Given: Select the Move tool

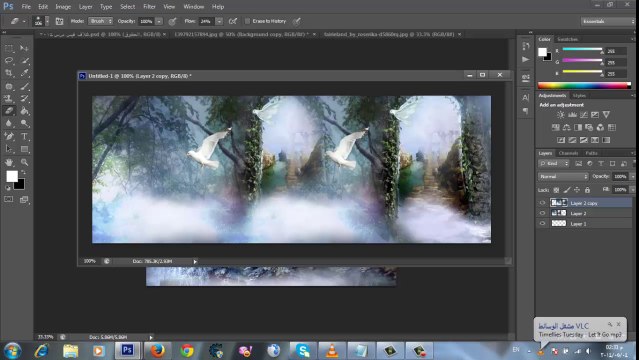Looking at the screenshot, I should tap(24, 49).
